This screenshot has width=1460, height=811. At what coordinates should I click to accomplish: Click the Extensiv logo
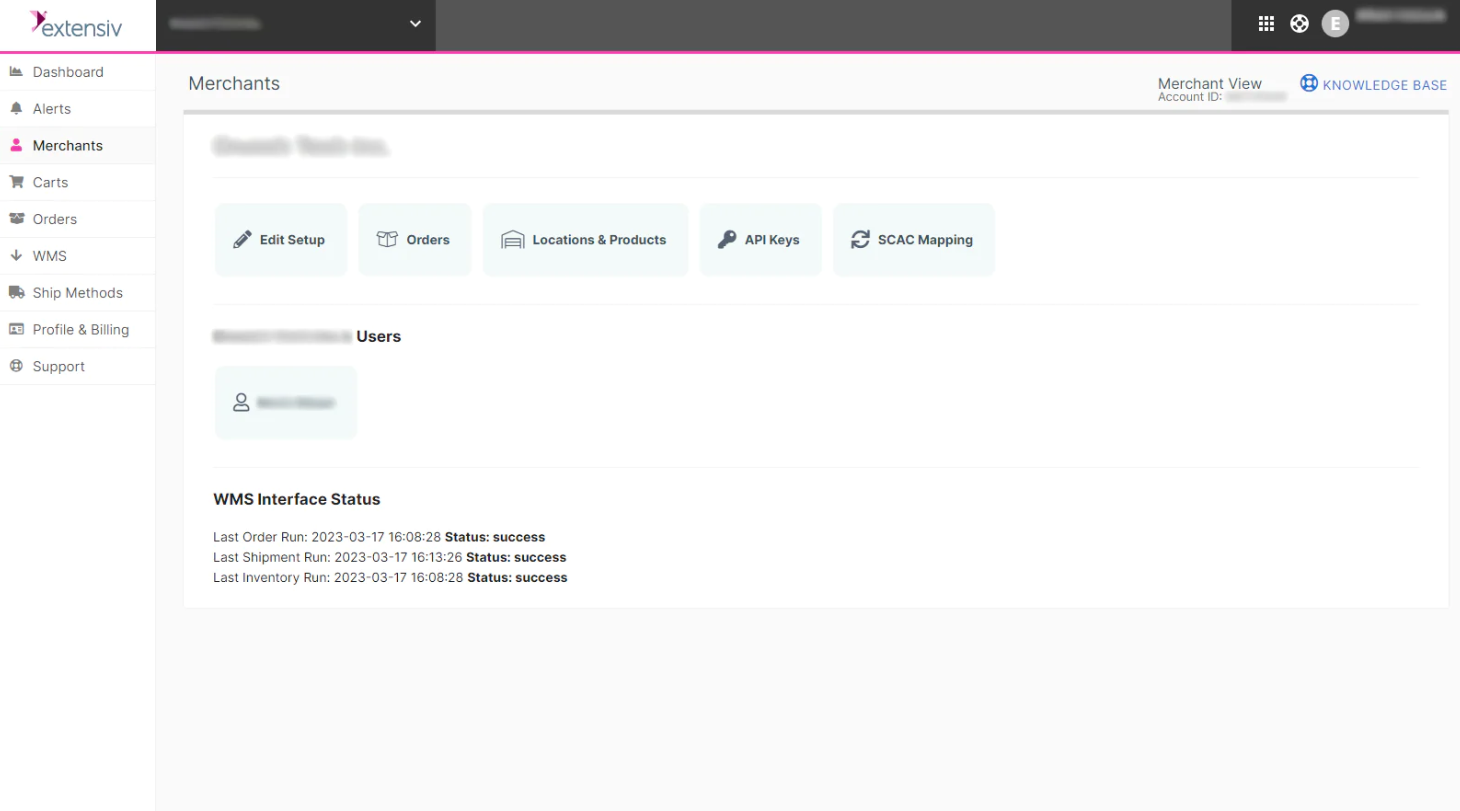tap(77, 24)
